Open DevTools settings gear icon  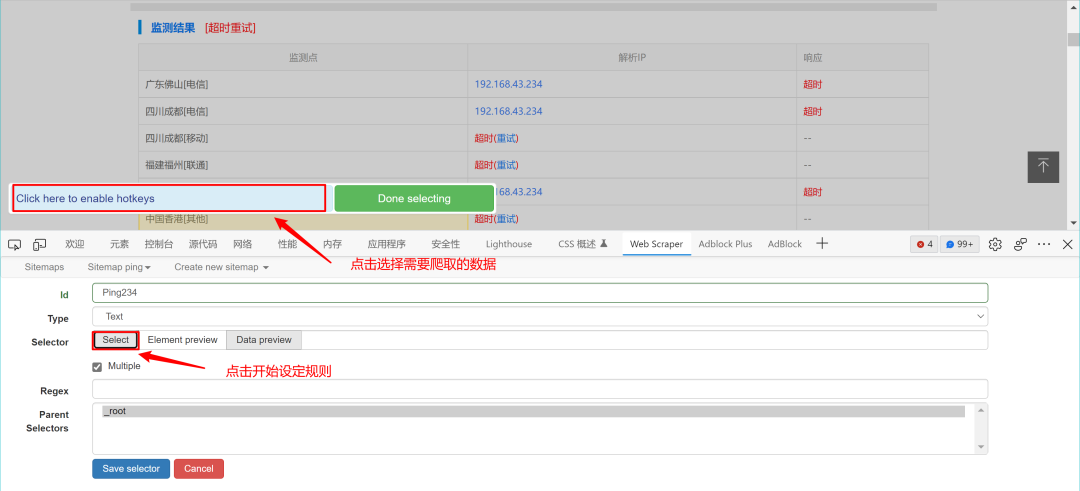(995, 244)
